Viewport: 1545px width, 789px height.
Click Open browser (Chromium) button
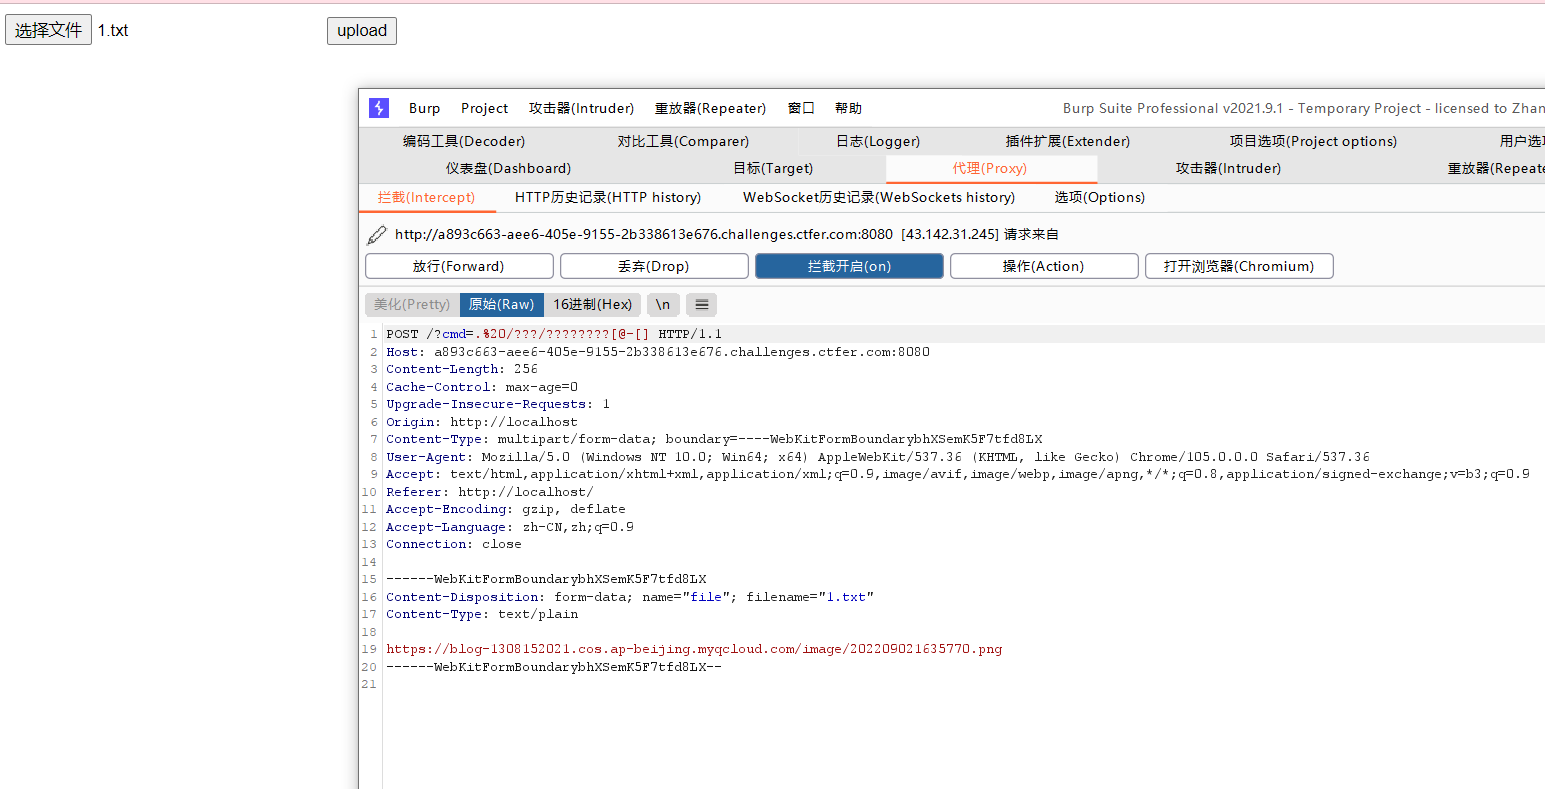(1239, 266)
